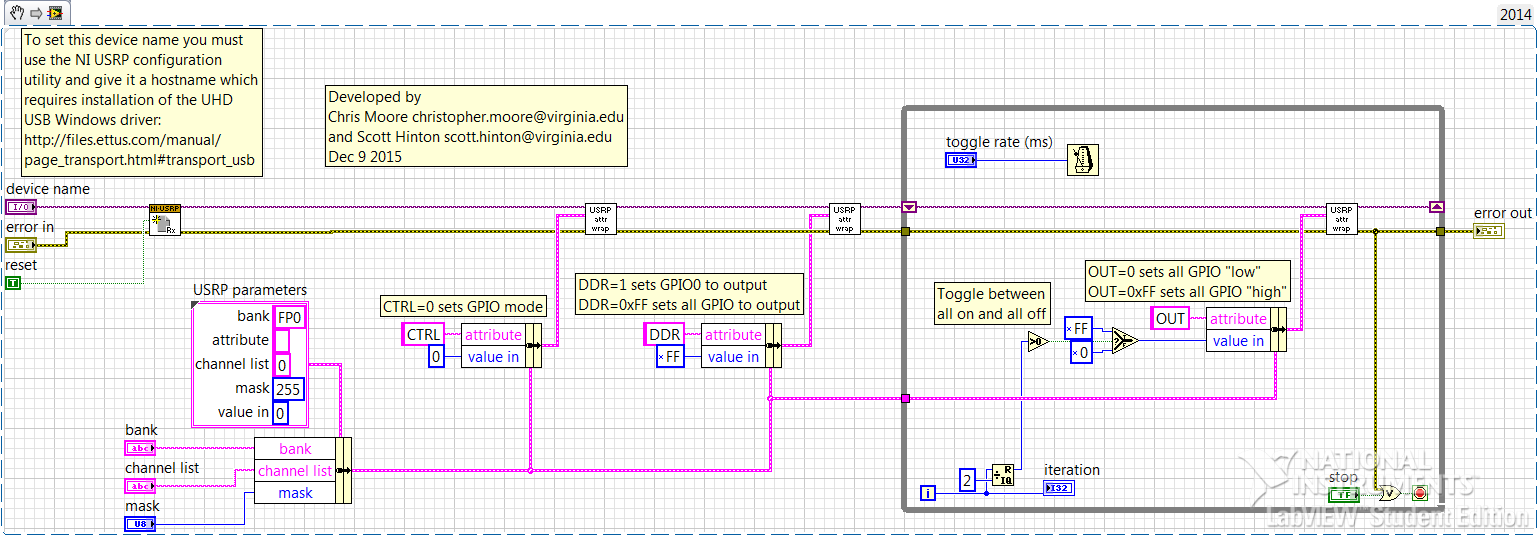Screen dimensions: 1538x536
Task: Click the 'OUT=0 sets all GPIO low' comment
Action: tap(1188, 282)
